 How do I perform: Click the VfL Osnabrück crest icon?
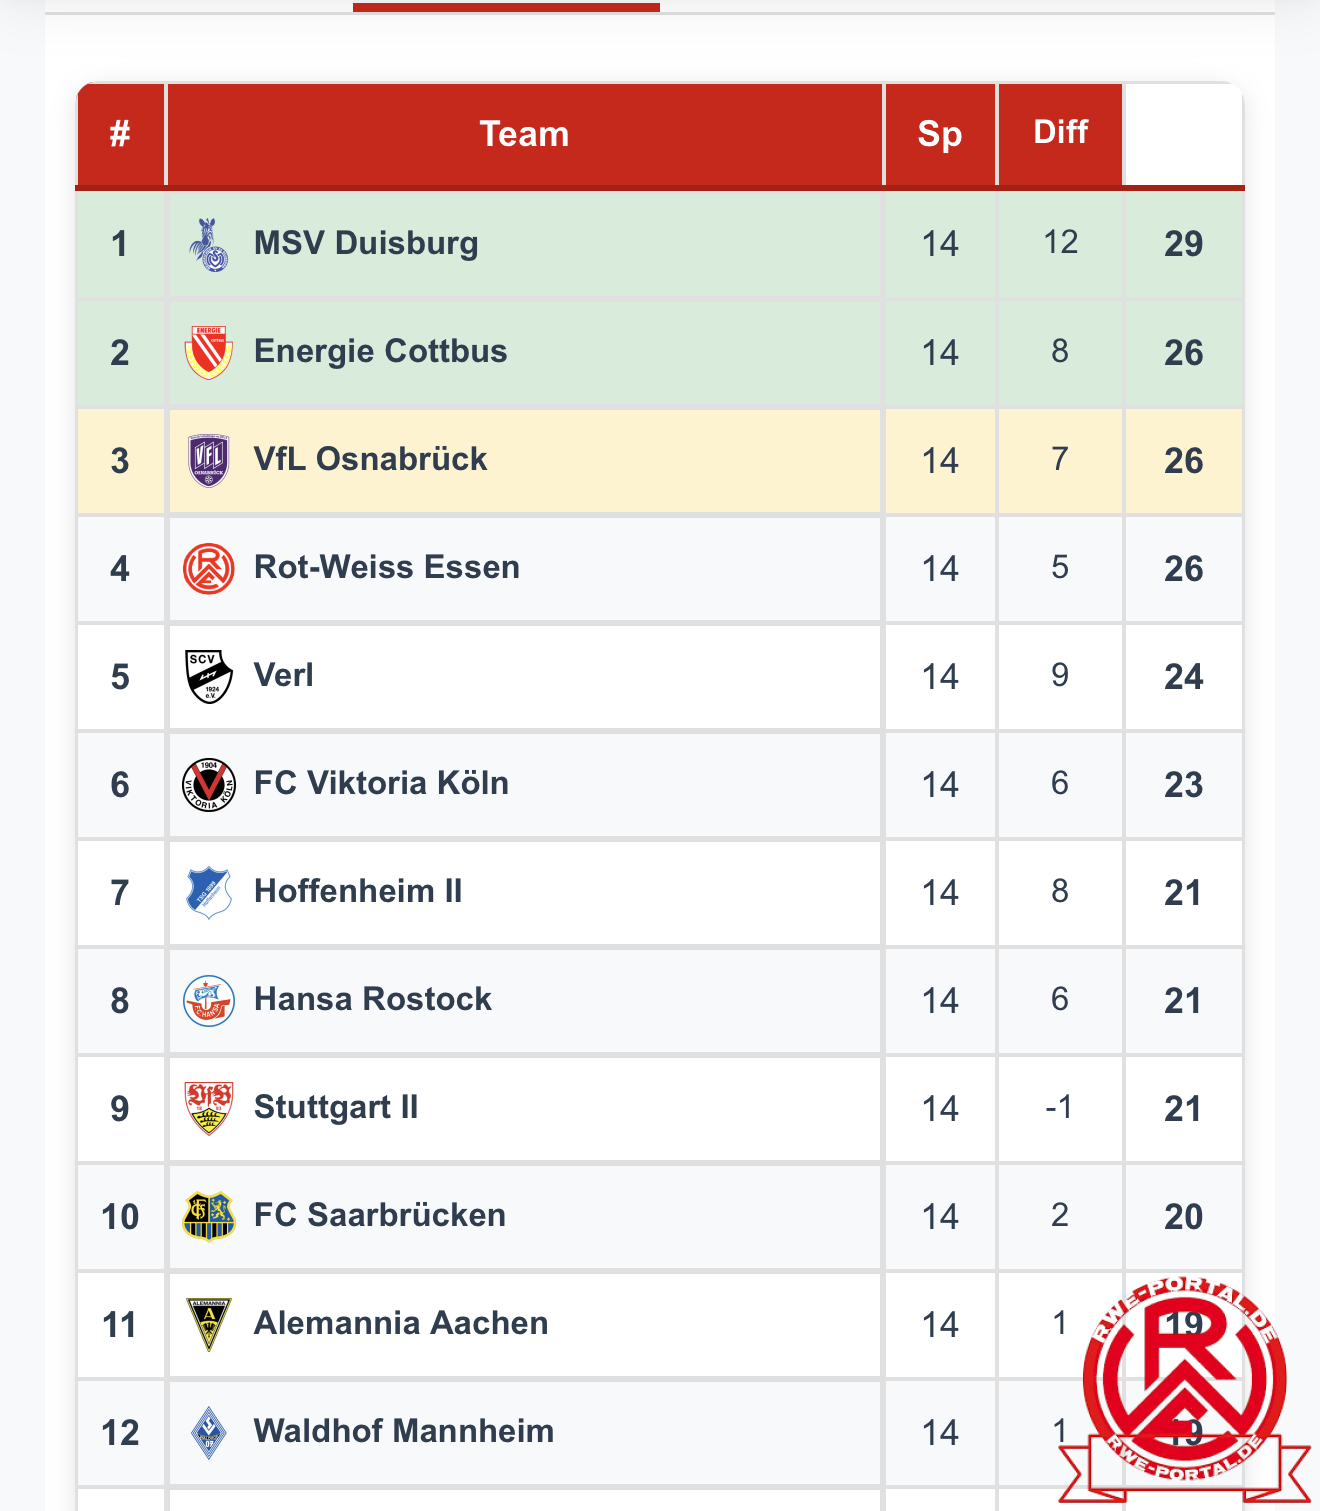(209, 460)
